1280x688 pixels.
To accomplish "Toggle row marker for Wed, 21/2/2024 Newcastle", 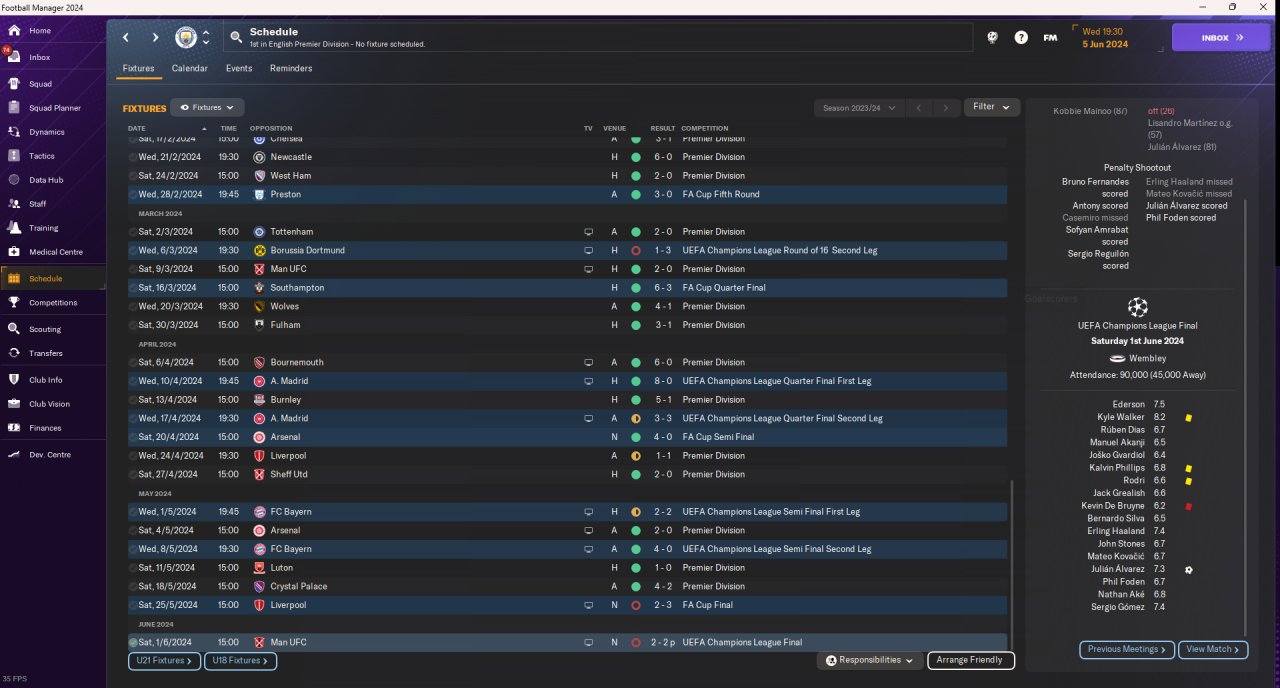I will [133, 157].
